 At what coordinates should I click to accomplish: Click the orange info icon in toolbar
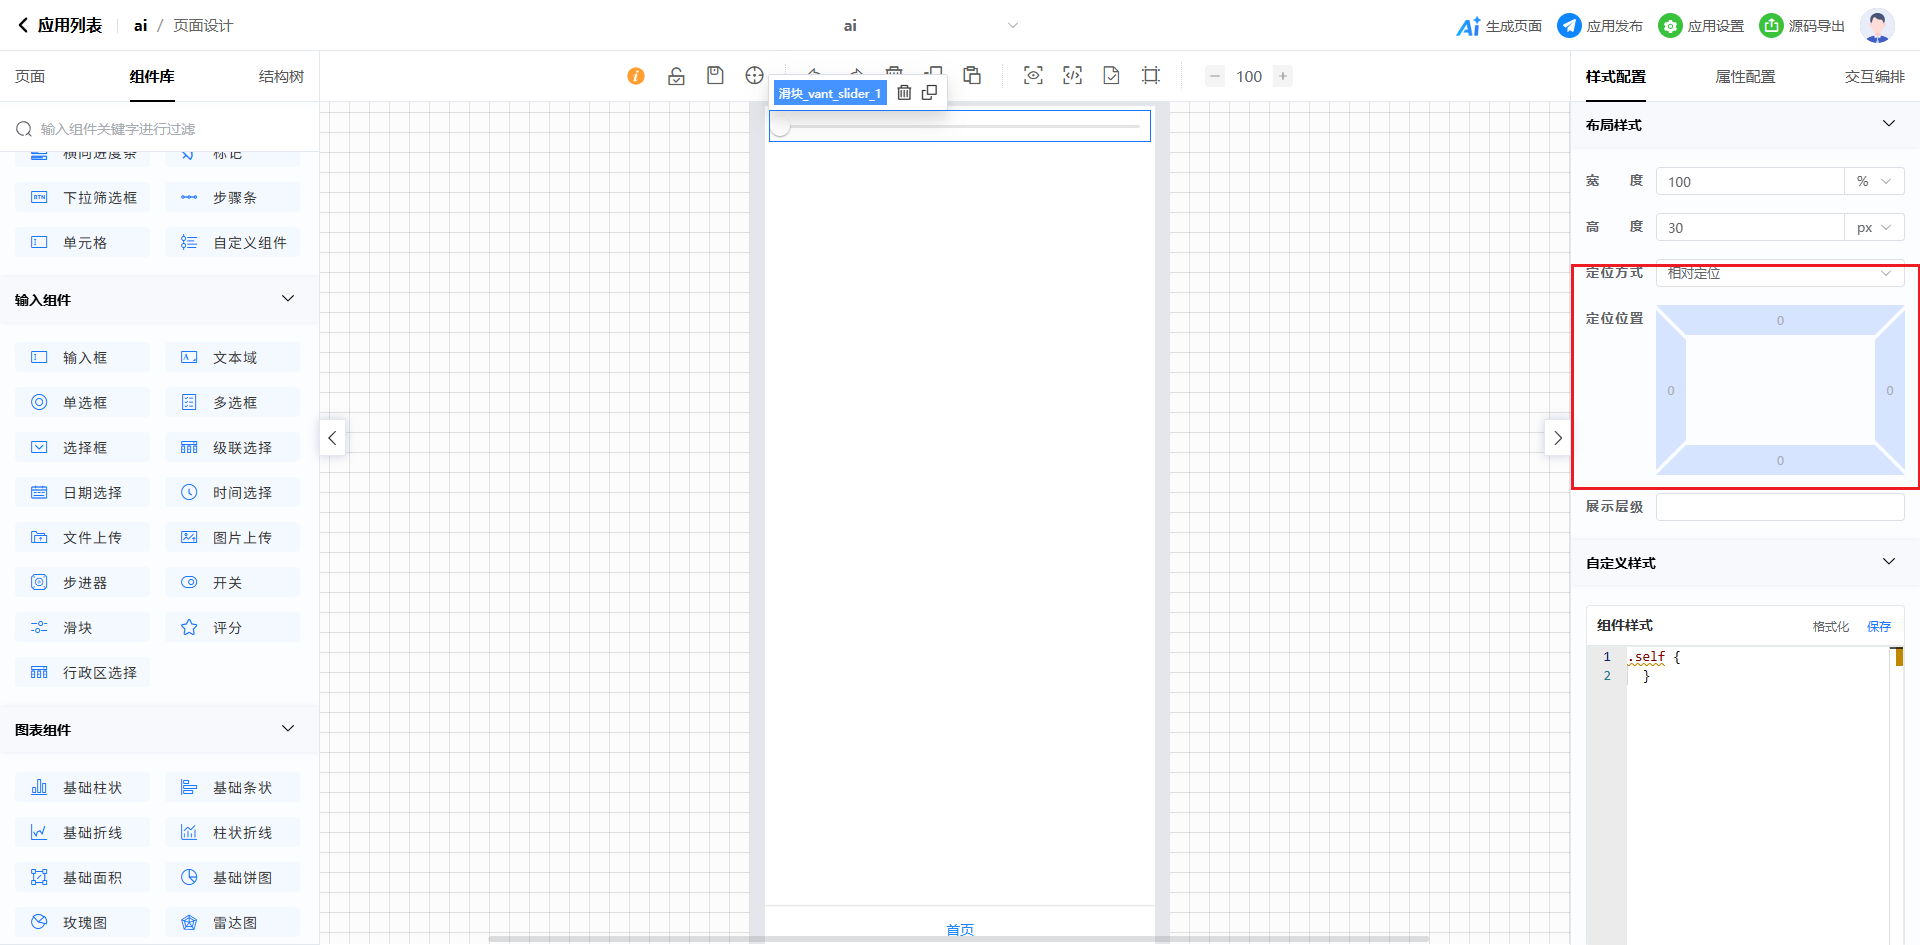click(636, 76)
